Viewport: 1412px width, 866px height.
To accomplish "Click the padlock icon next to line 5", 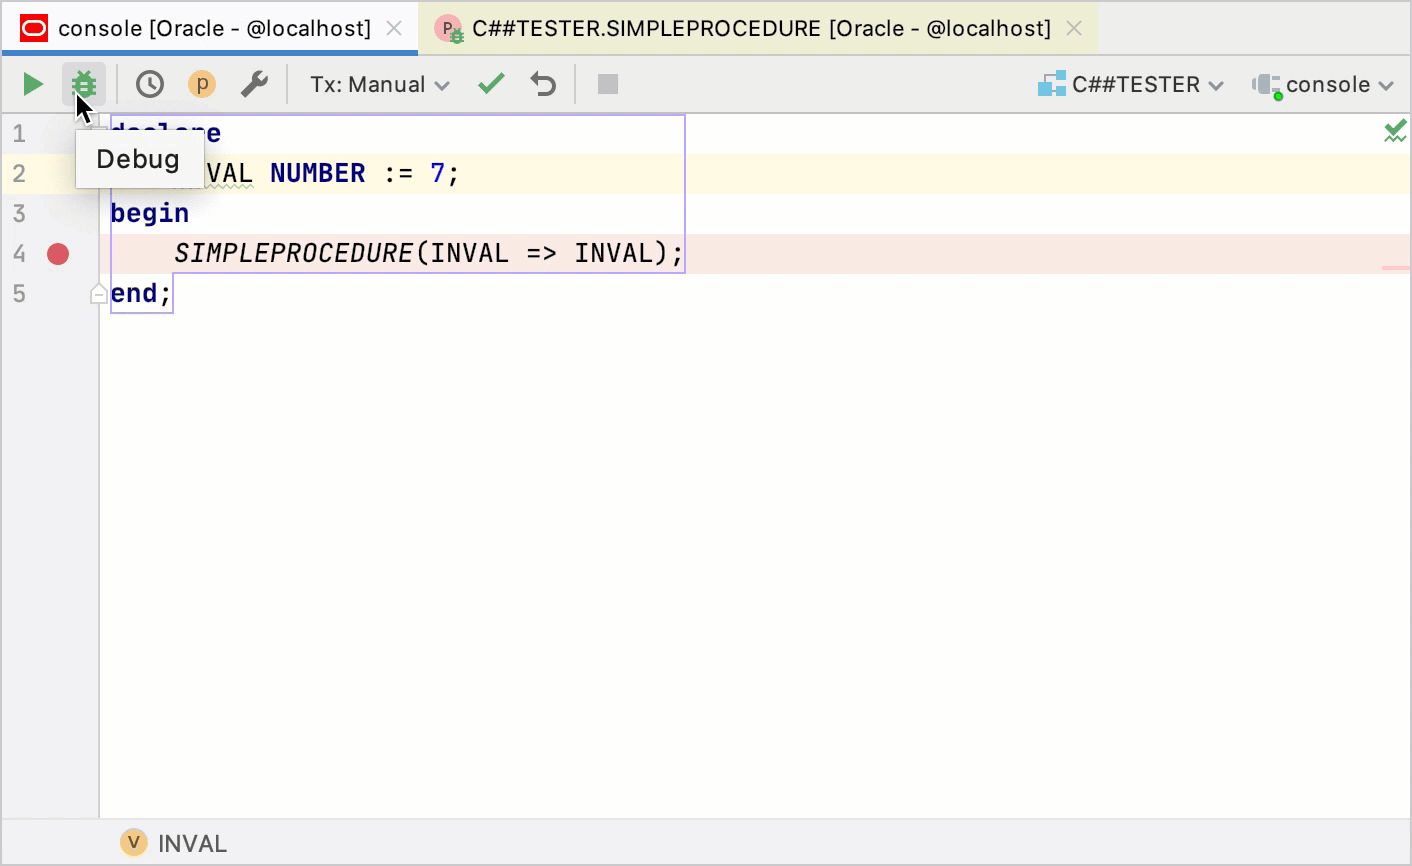I will [x=98, y=292].
